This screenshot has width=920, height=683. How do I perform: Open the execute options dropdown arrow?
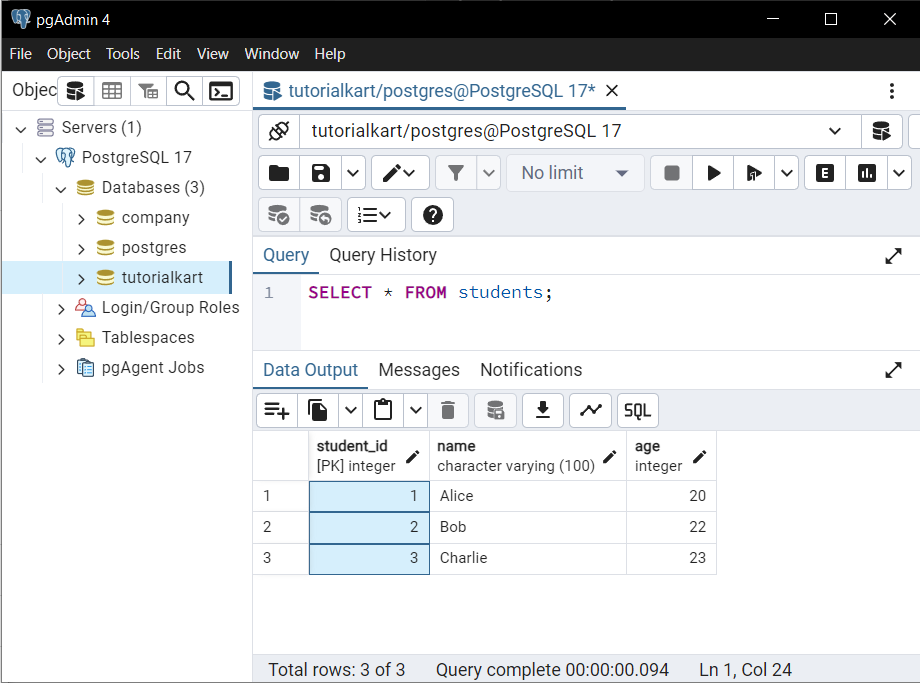(x=787, y=173)
